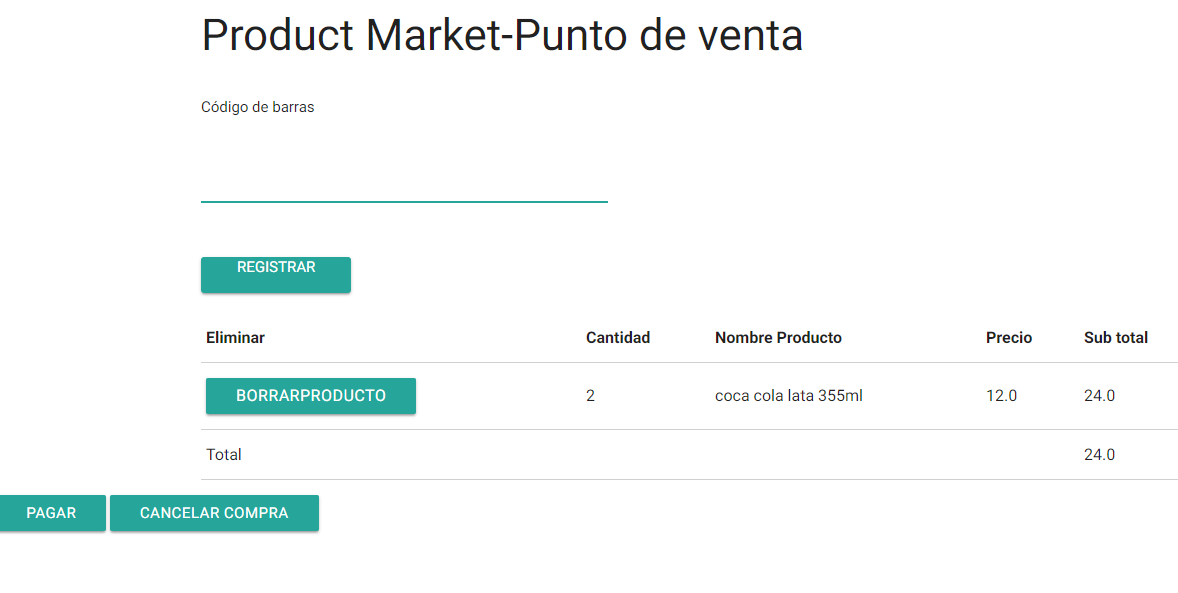Click the product subtotal 24.0 cell
This screenshot has height=593, width=1178.
tap(1099, 395)
